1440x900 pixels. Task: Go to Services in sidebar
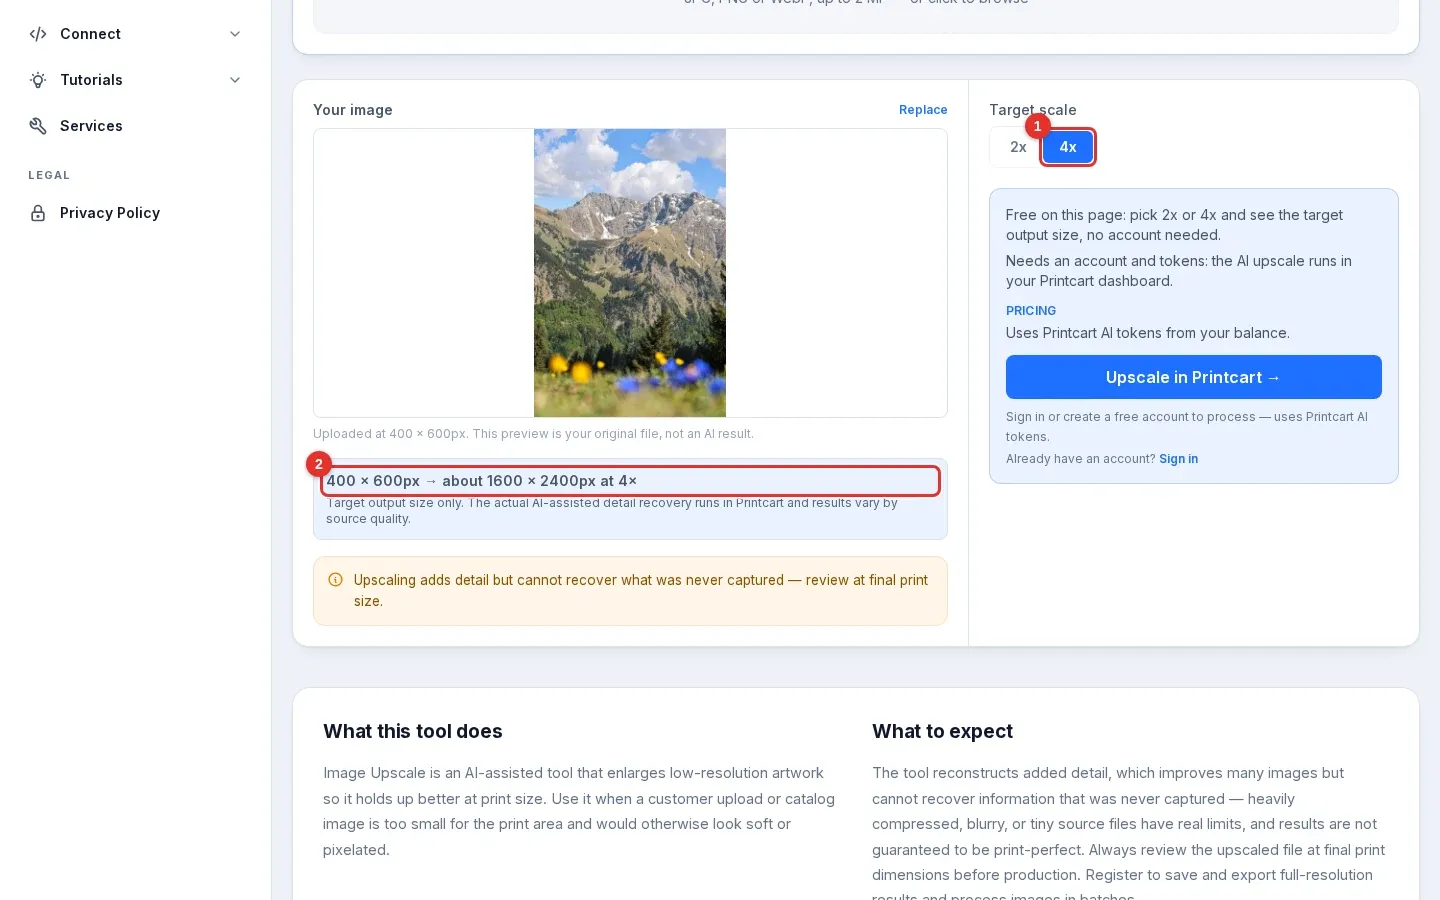pyautogui.click(x=135, y=126)
